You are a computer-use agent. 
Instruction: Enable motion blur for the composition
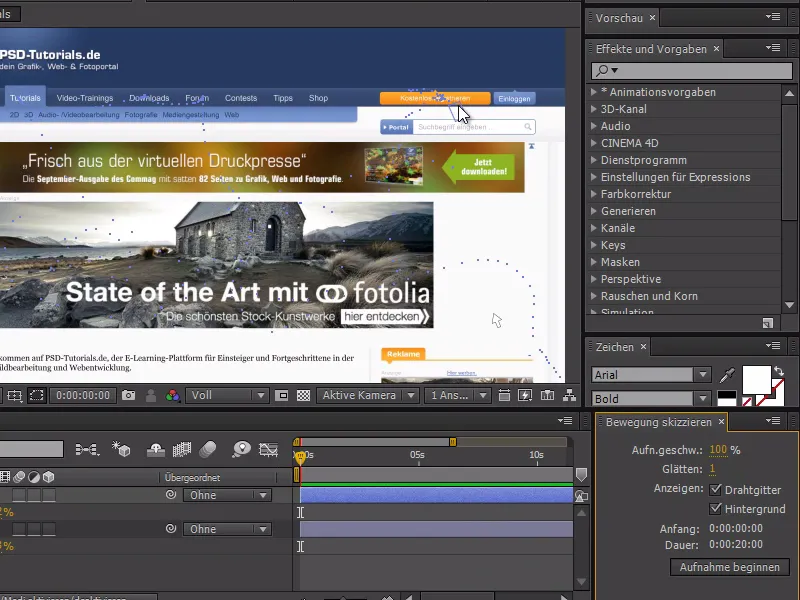(x=208, y=449)
